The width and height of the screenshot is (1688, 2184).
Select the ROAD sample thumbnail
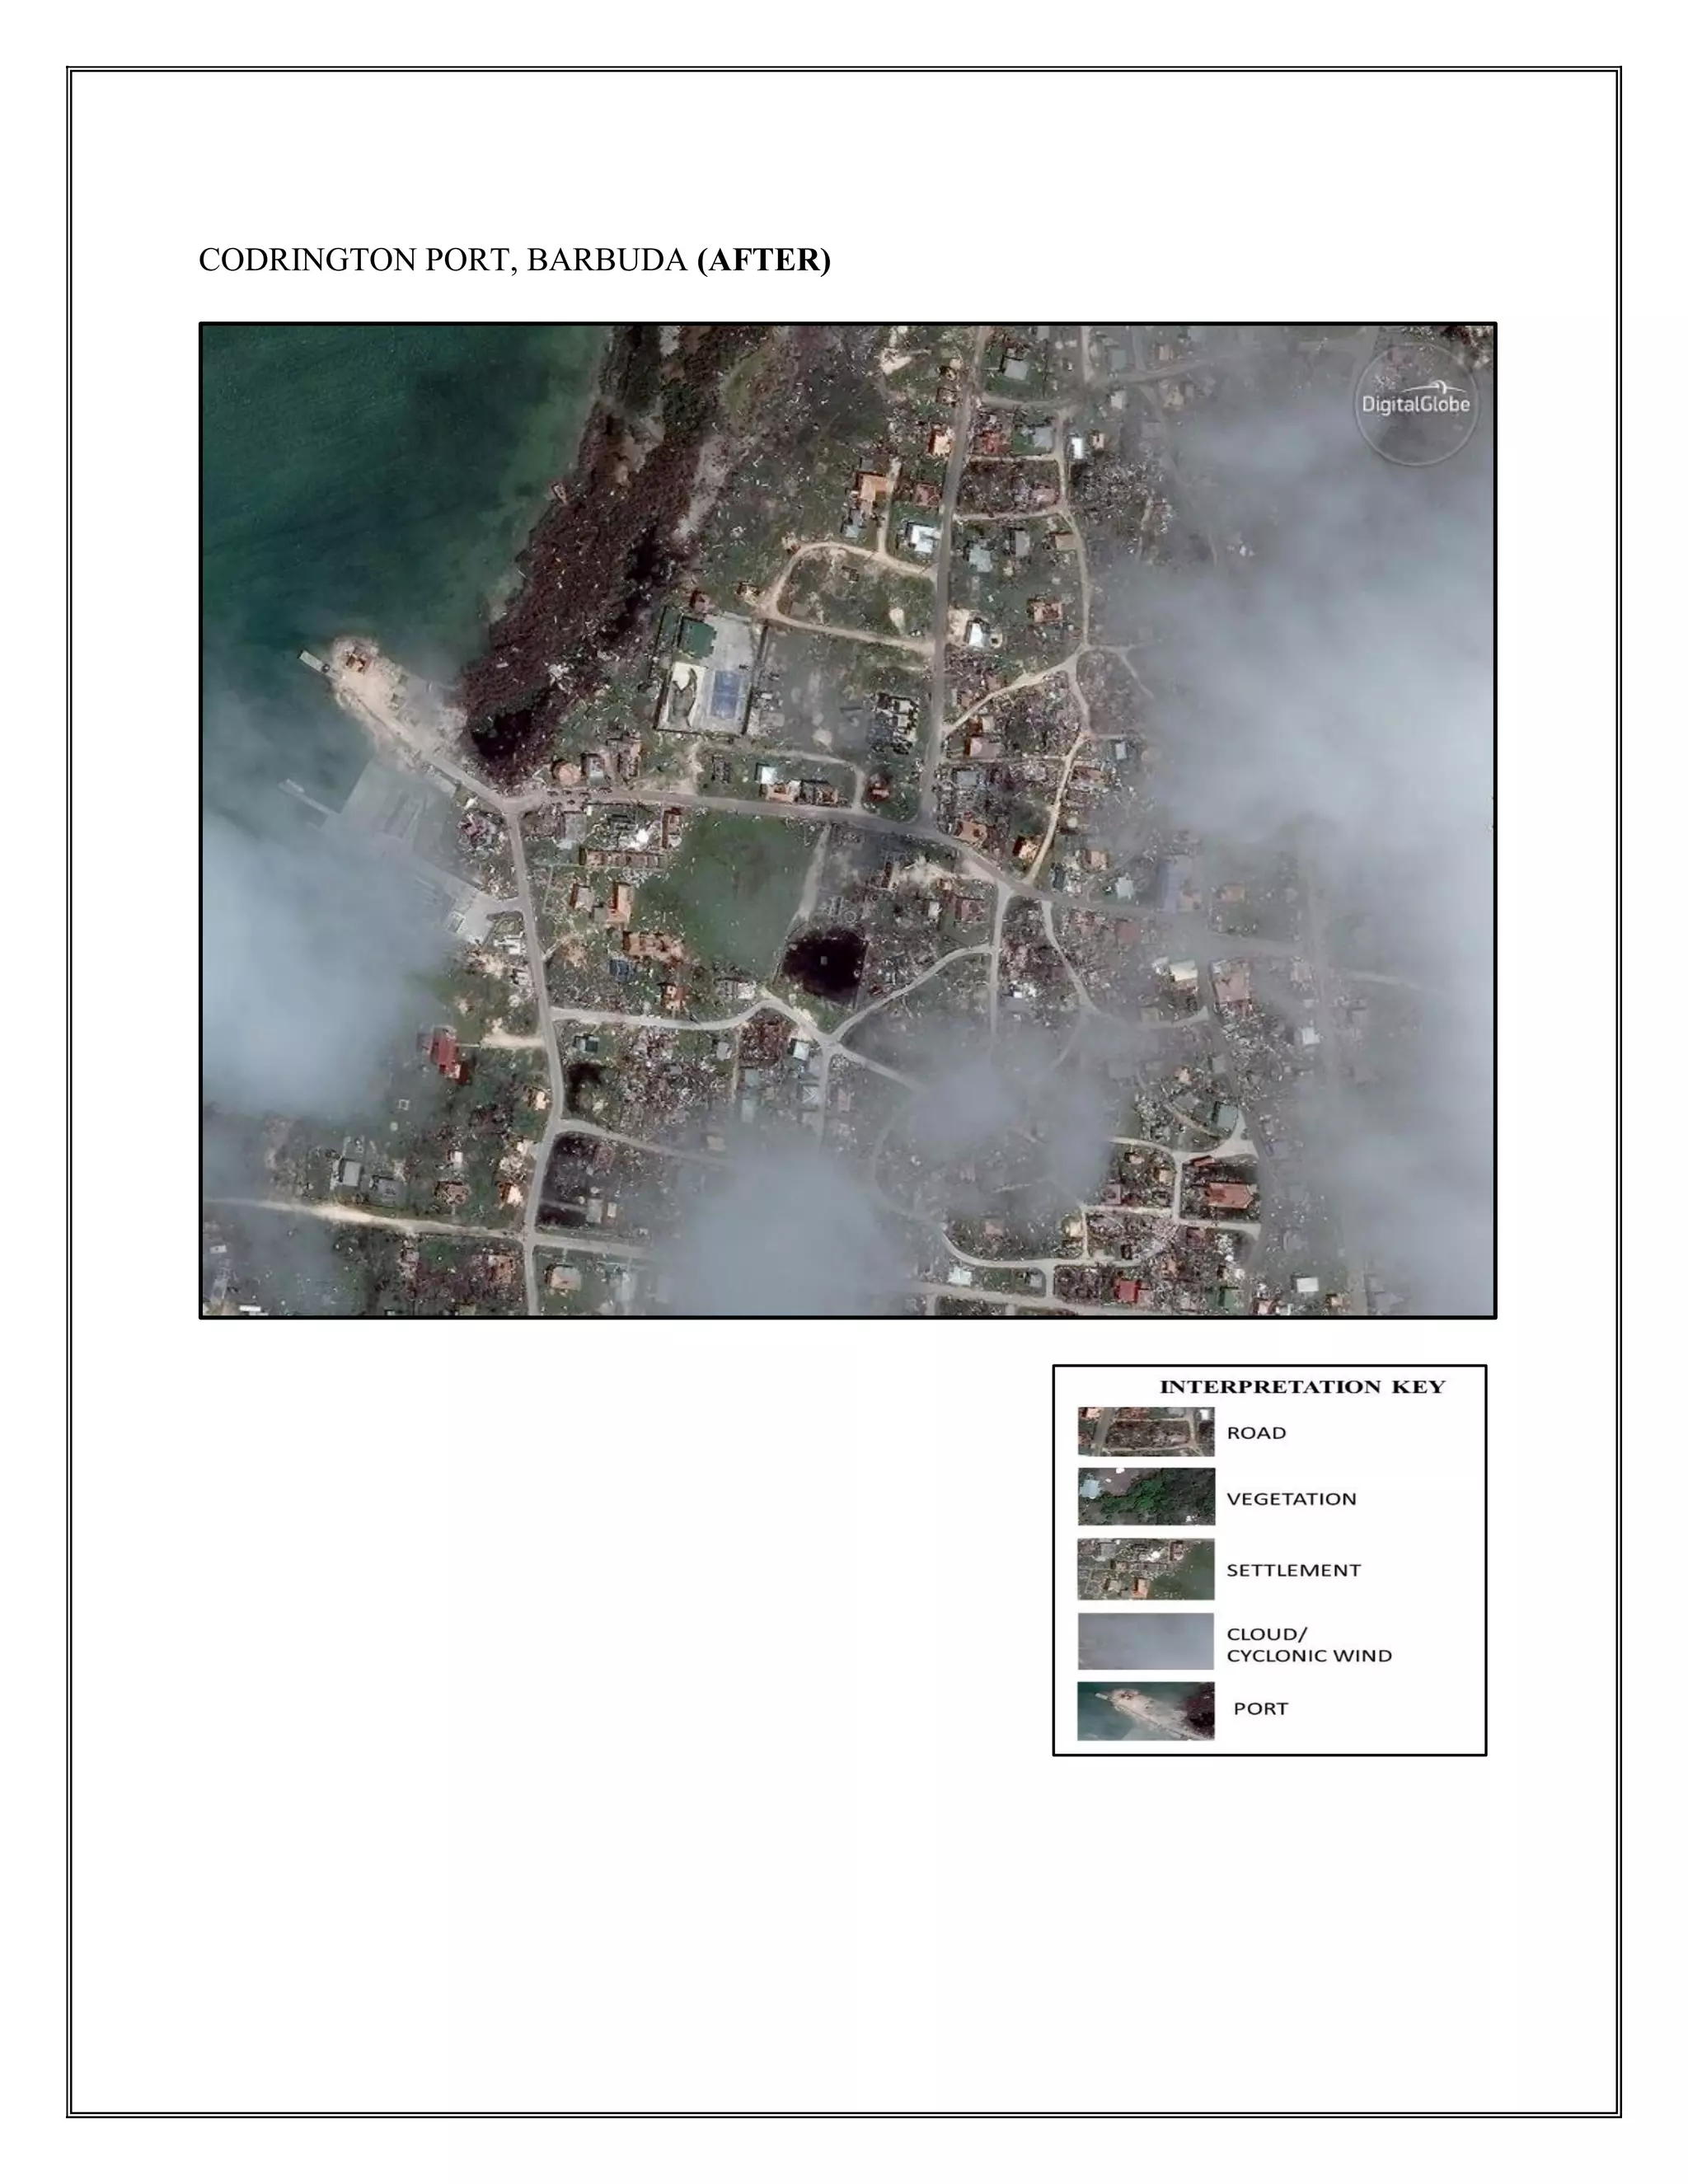pyautogui.click(x=1146, y=1432)
